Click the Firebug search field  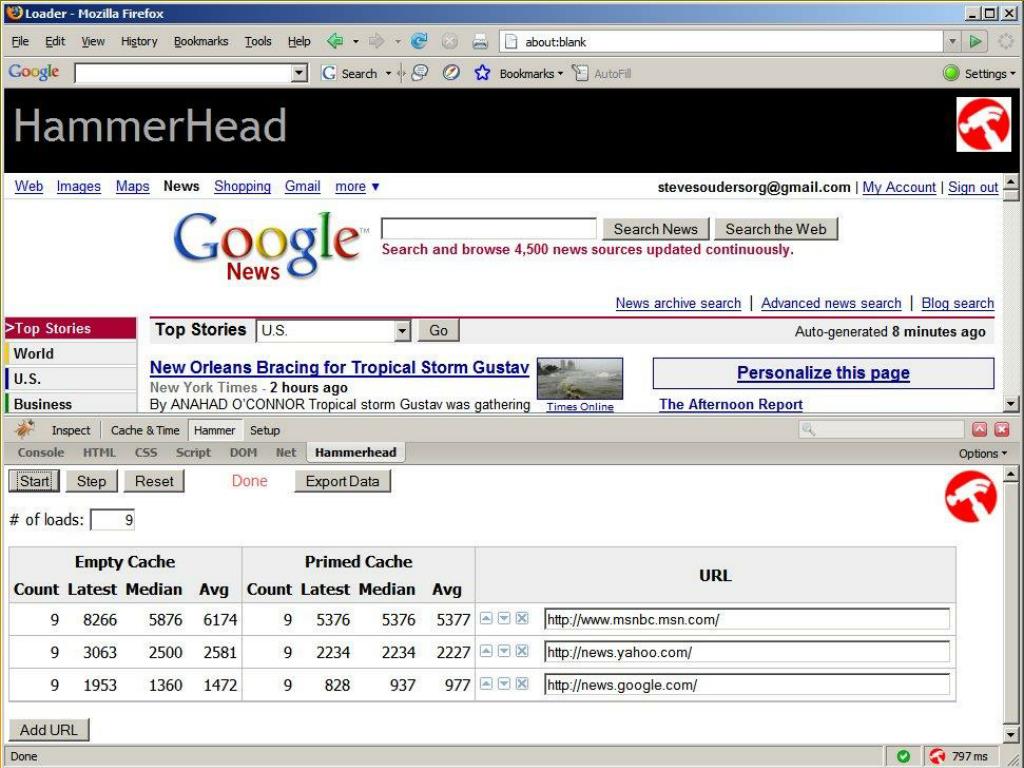point(881,429)
